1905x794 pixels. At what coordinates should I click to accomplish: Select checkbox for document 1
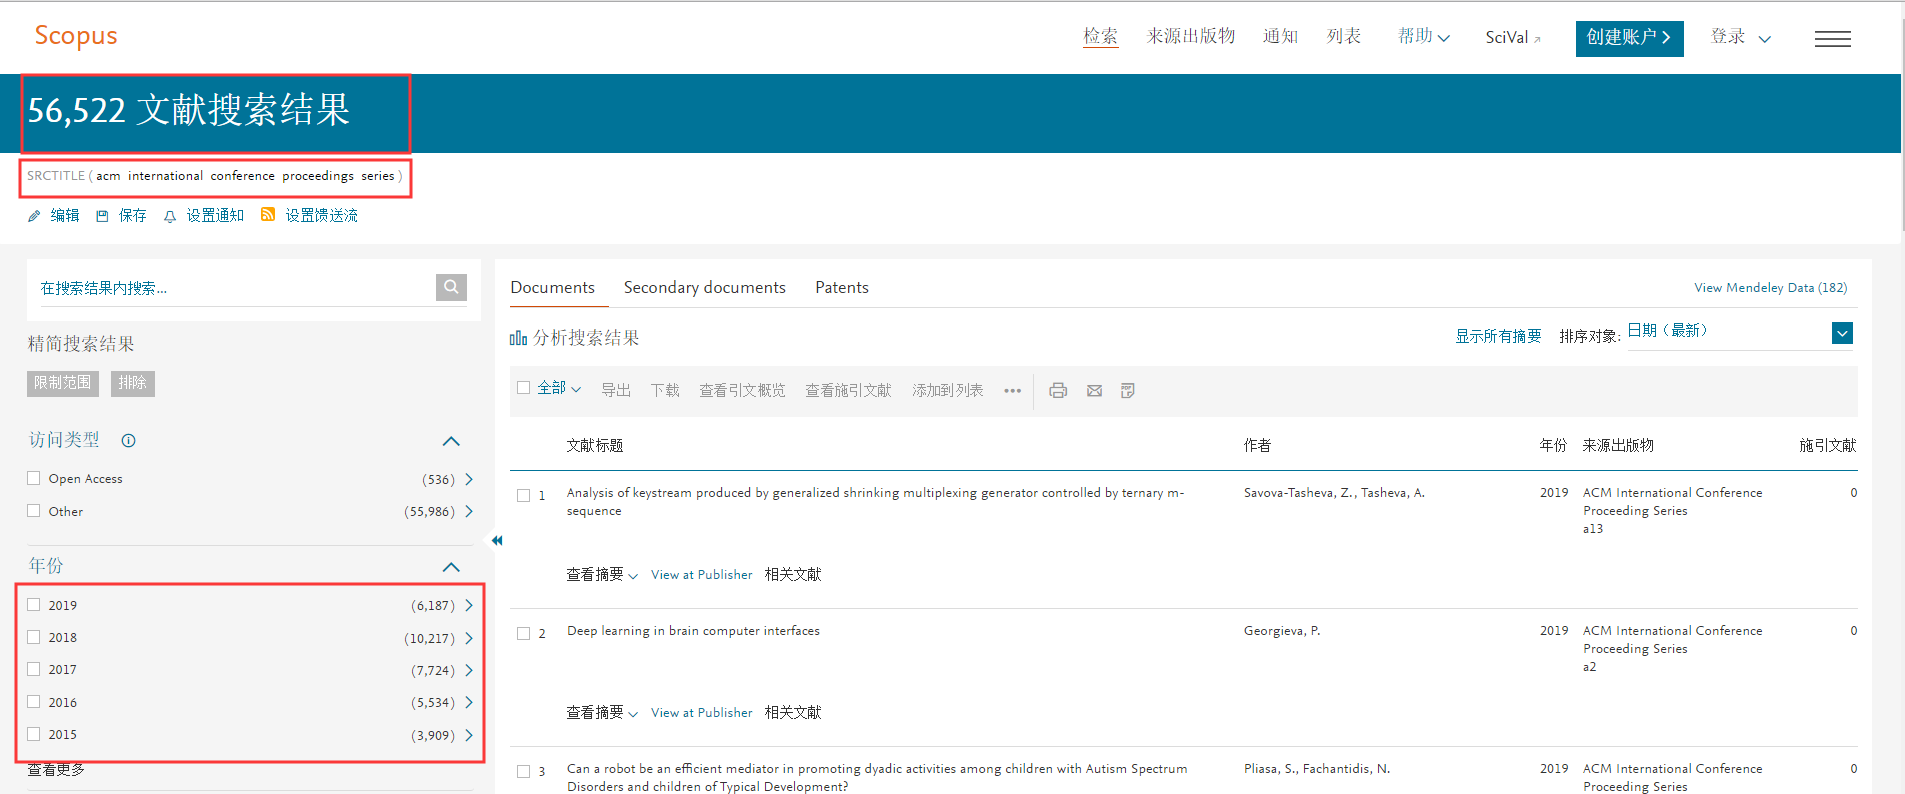[x=523, y=495]
